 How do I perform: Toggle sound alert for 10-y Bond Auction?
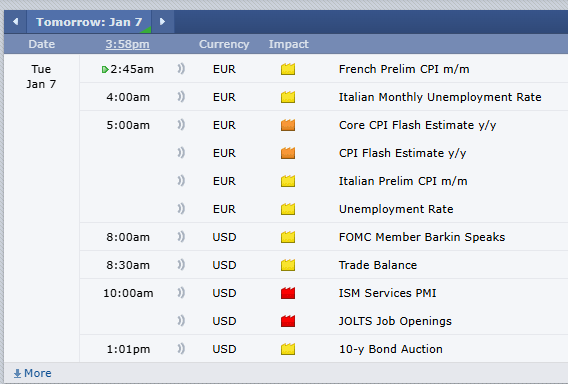[181, 348]
